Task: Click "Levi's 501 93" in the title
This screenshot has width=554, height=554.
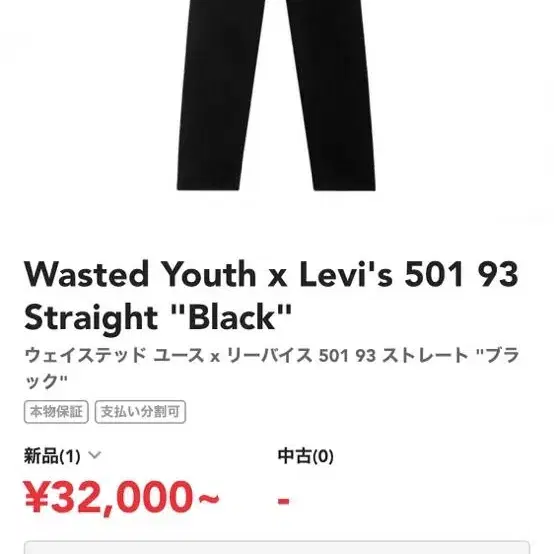Action: (x=409, y=274)
